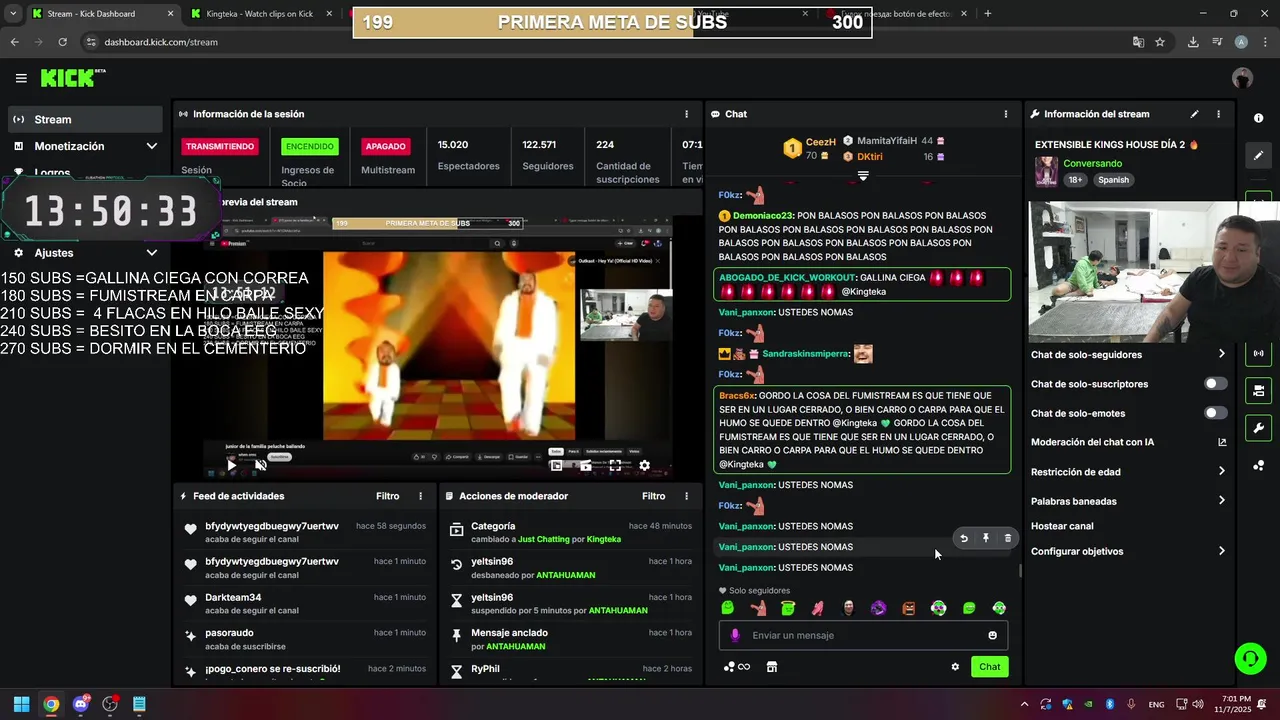The height and width of the screenshot is (720, 1280).
Task: Click Kingteka link in Categoría entry
Action: pos(604,539)
